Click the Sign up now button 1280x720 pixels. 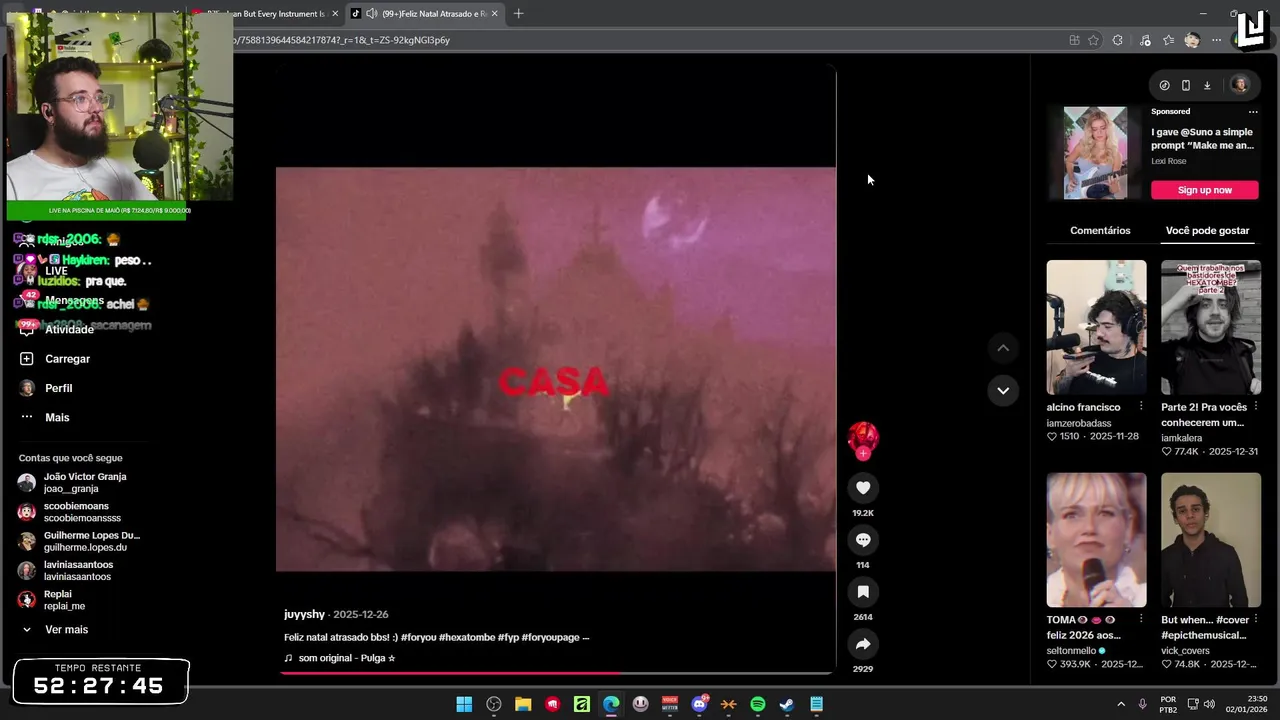[x=1204, y=190]
